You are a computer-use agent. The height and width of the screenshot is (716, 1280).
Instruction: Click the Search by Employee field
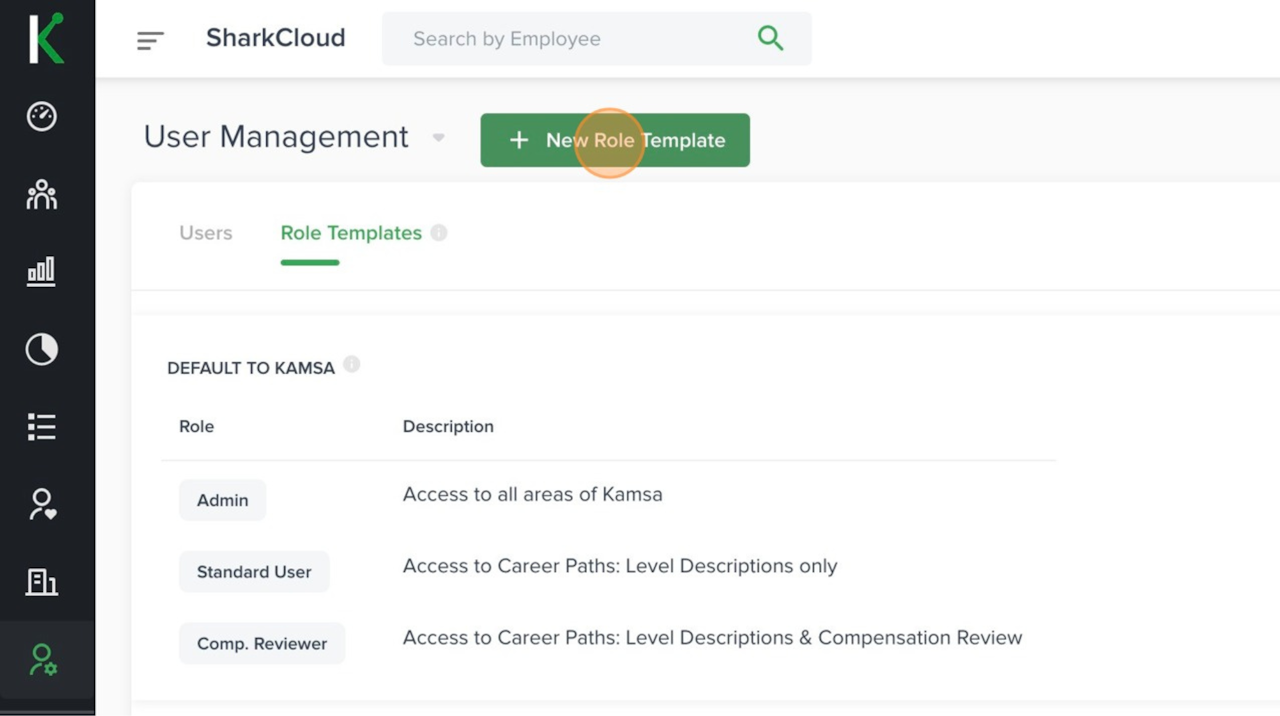coord(570,39)
